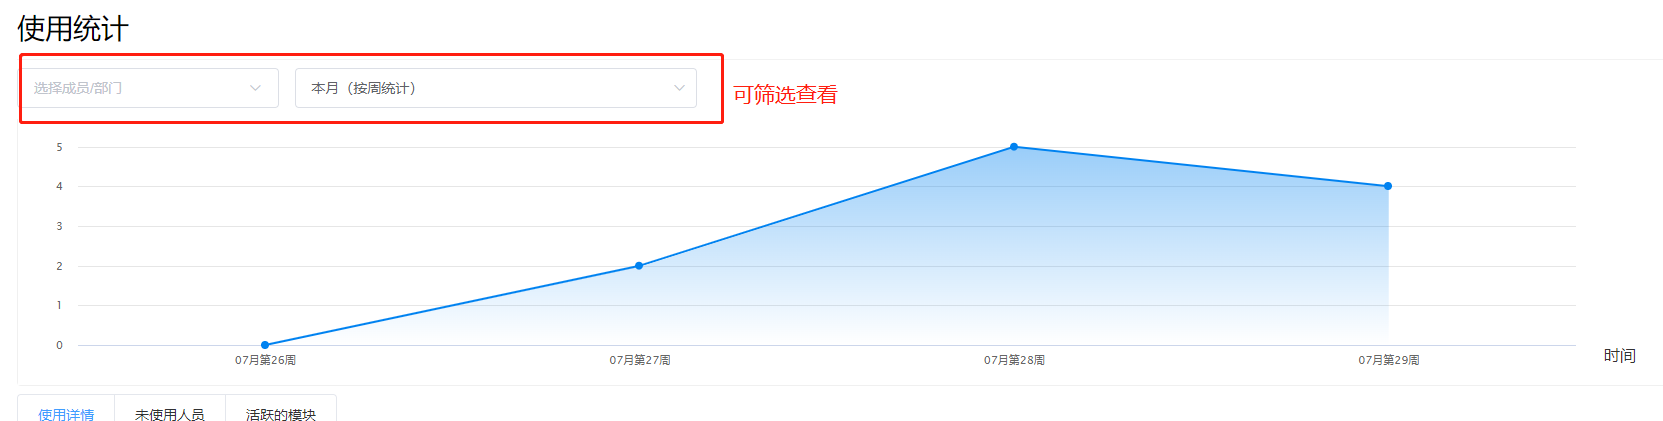Click the 07月第29周 x-axis label

tap(1388, 360)
